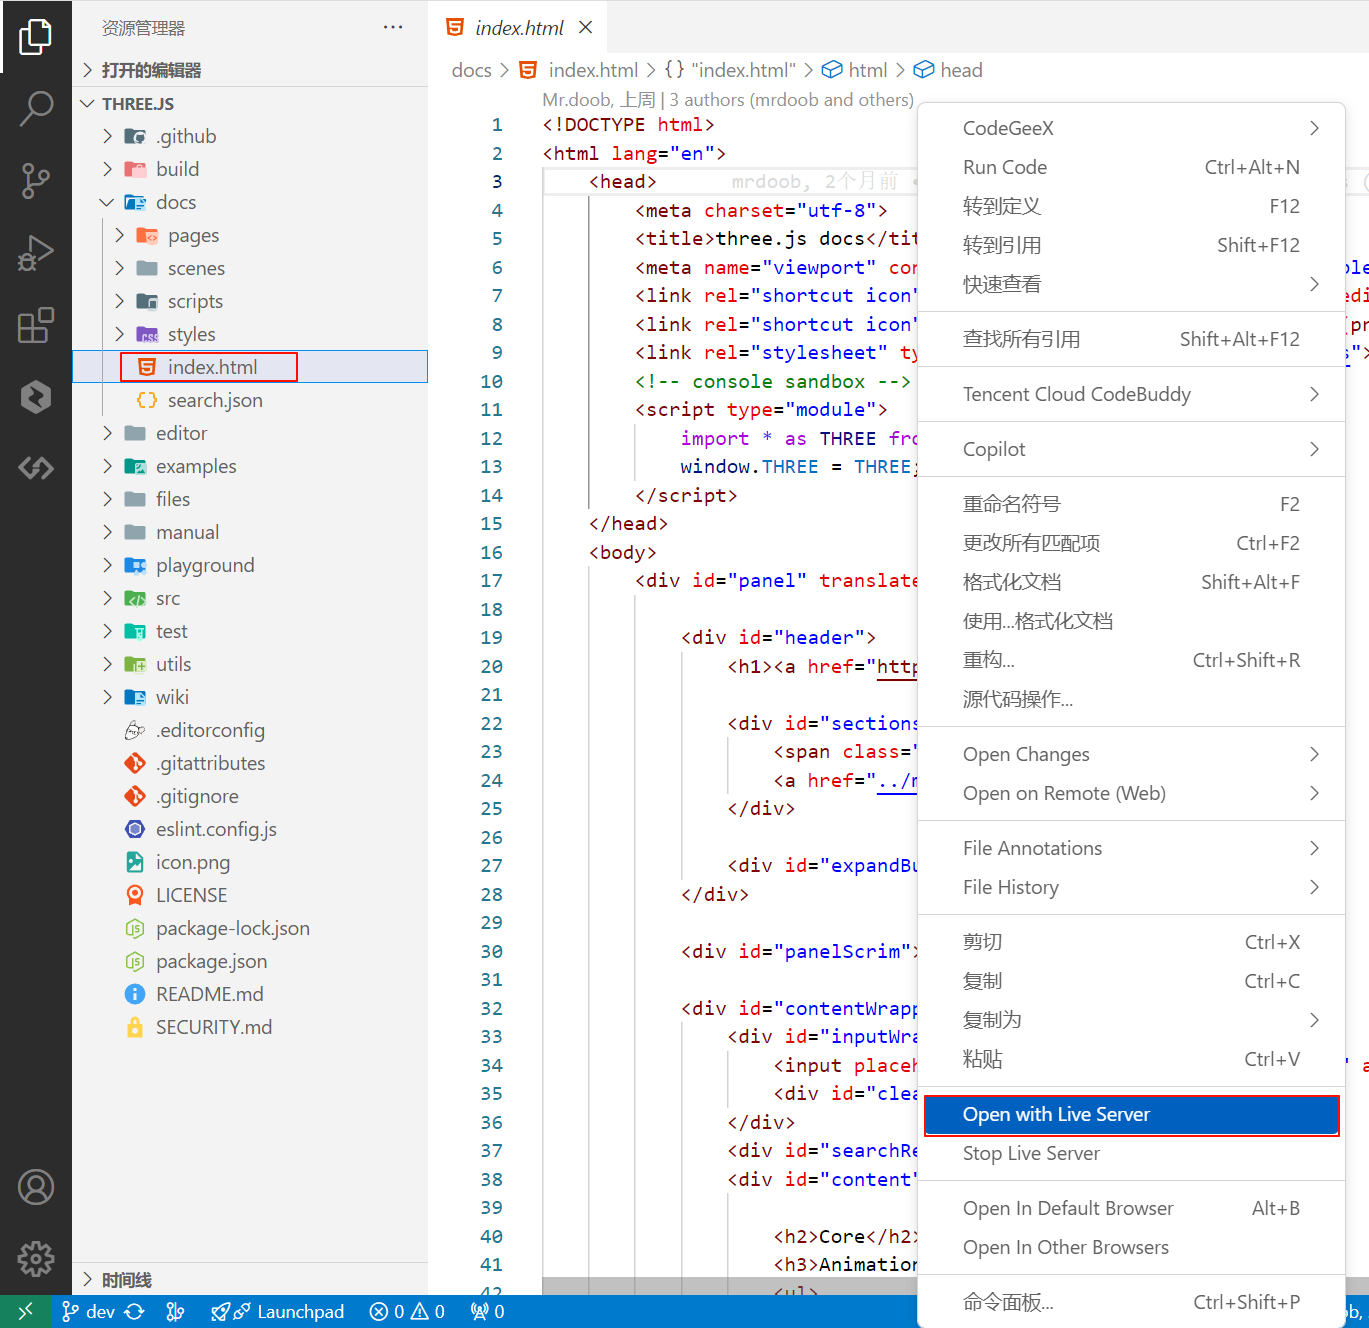
Task: Expand the .github folder
Action: (x=250, y=136)
